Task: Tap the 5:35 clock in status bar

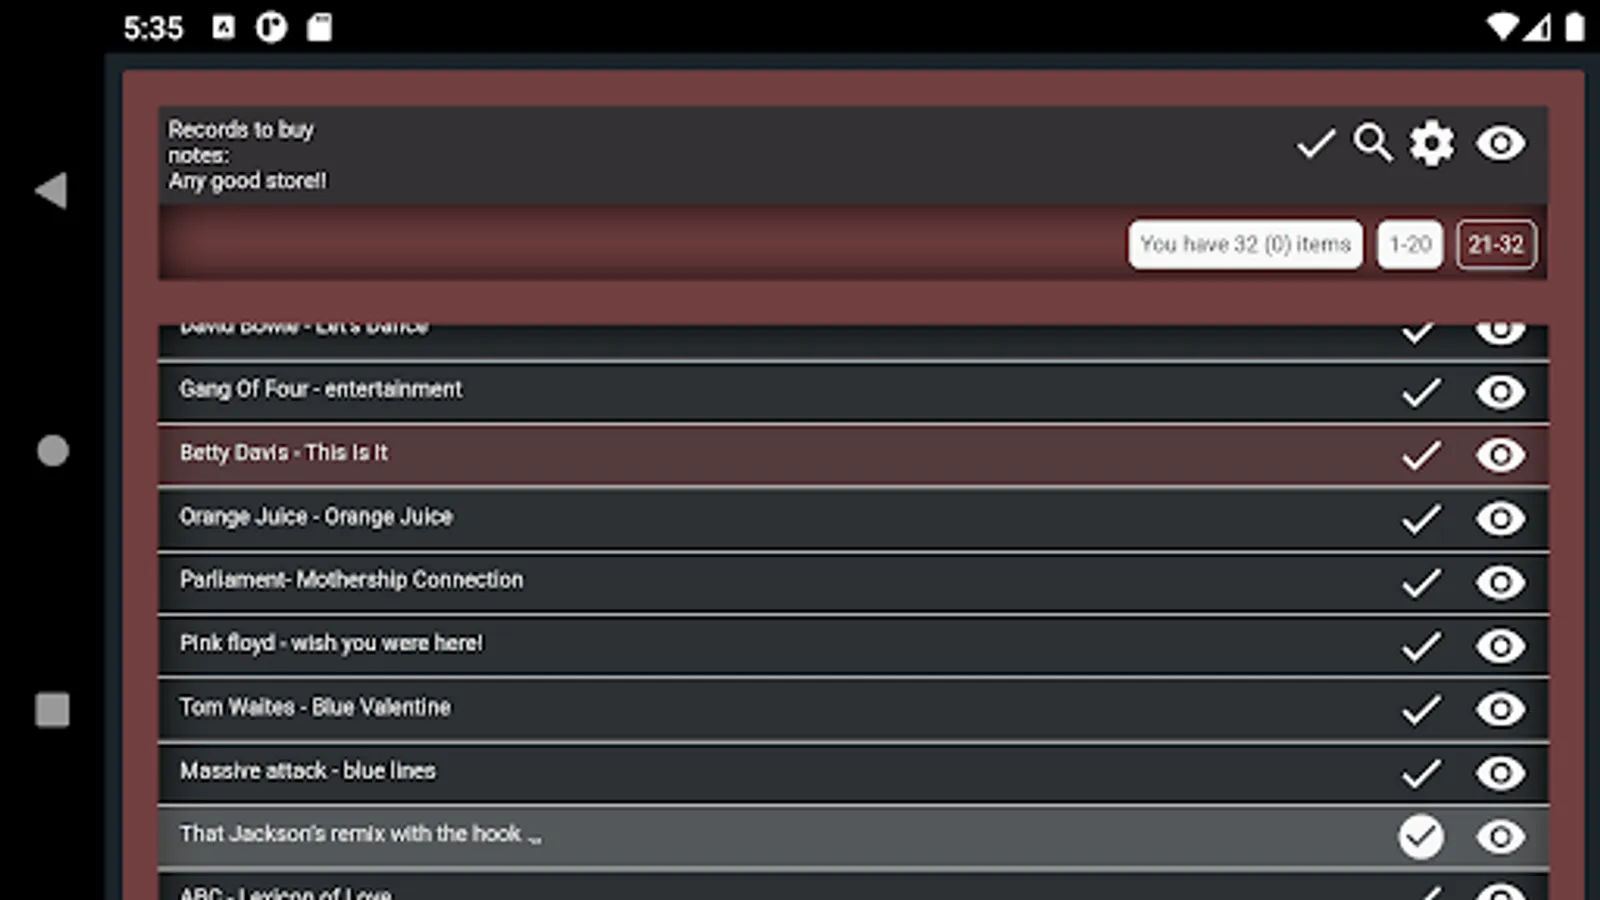Action: pos(153,28)
